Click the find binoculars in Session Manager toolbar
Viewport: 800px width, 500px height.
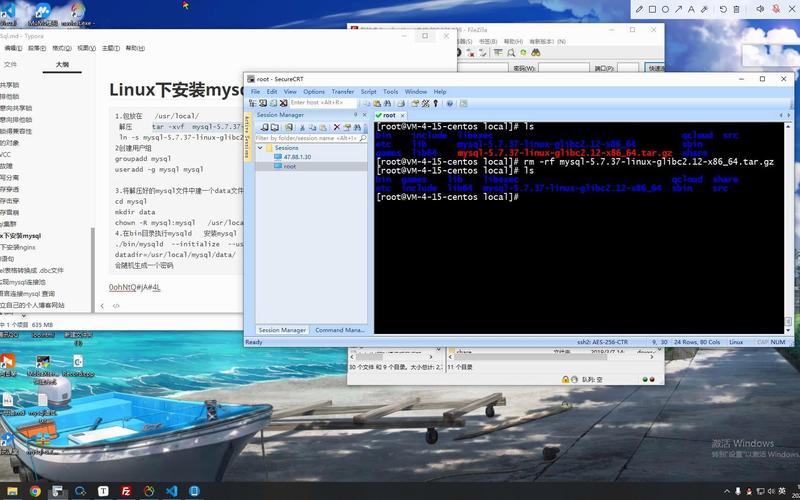[357, 127]
